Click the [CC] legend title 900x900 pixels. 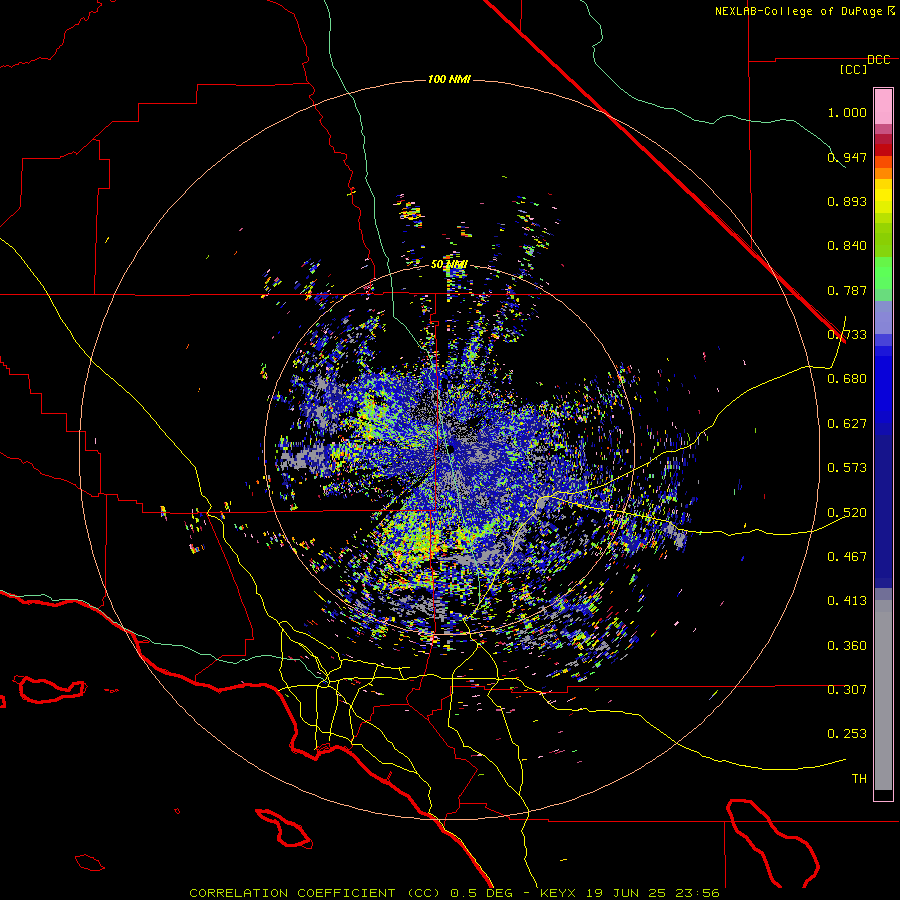click(853, 69)
